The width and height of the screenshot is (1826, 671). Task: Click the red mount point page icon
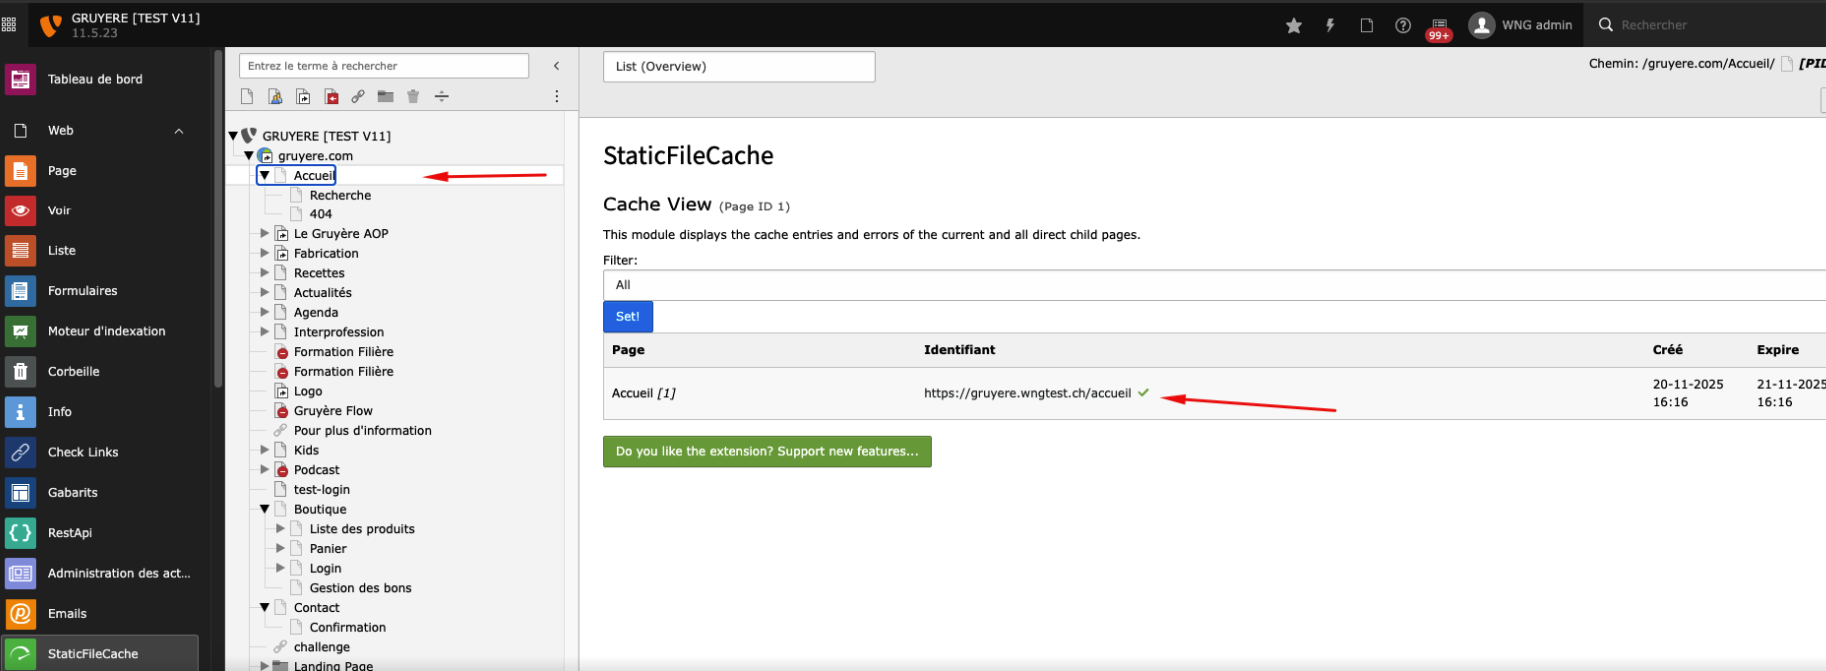[331, 96]
